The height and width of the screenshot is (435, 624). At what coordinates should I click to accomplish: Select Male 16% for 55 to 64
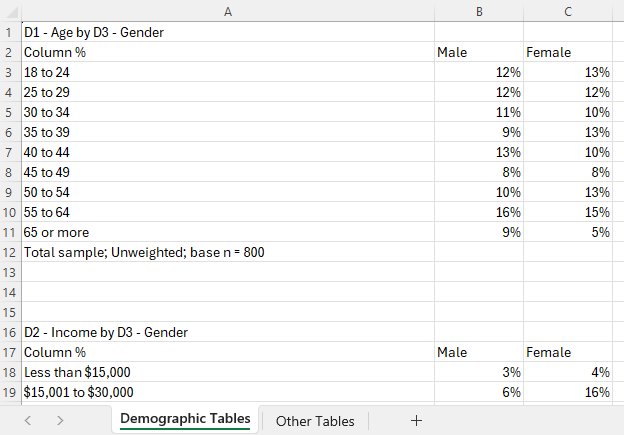tap(479, 212)
